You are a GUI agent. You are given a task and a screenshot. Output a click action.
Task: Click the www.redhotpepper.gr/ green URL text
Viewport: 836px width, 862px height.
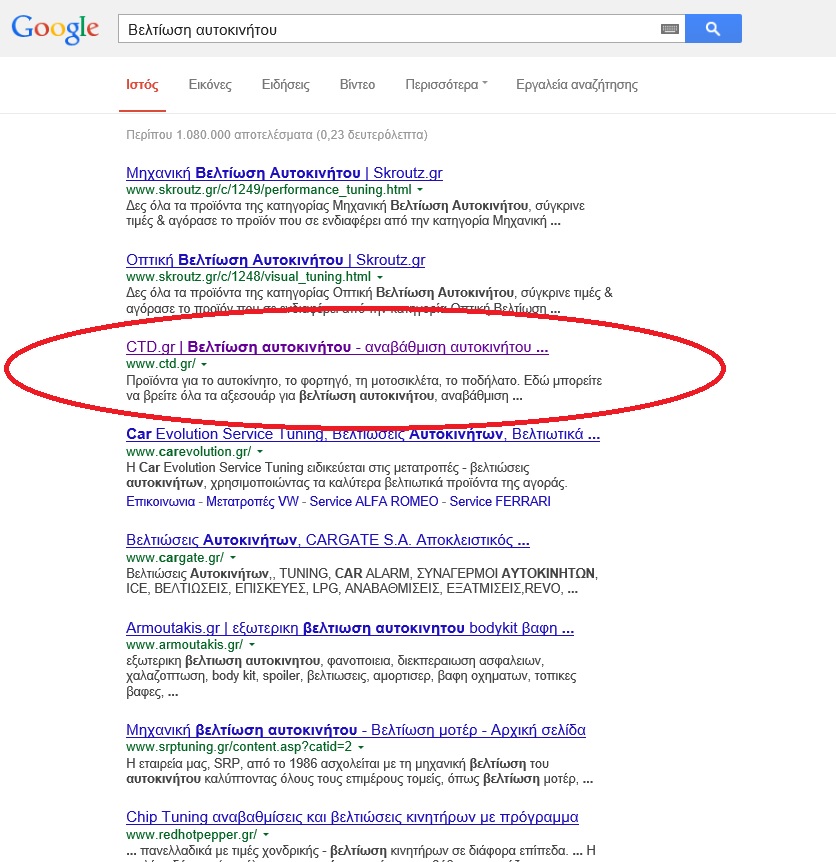point(192,835)
